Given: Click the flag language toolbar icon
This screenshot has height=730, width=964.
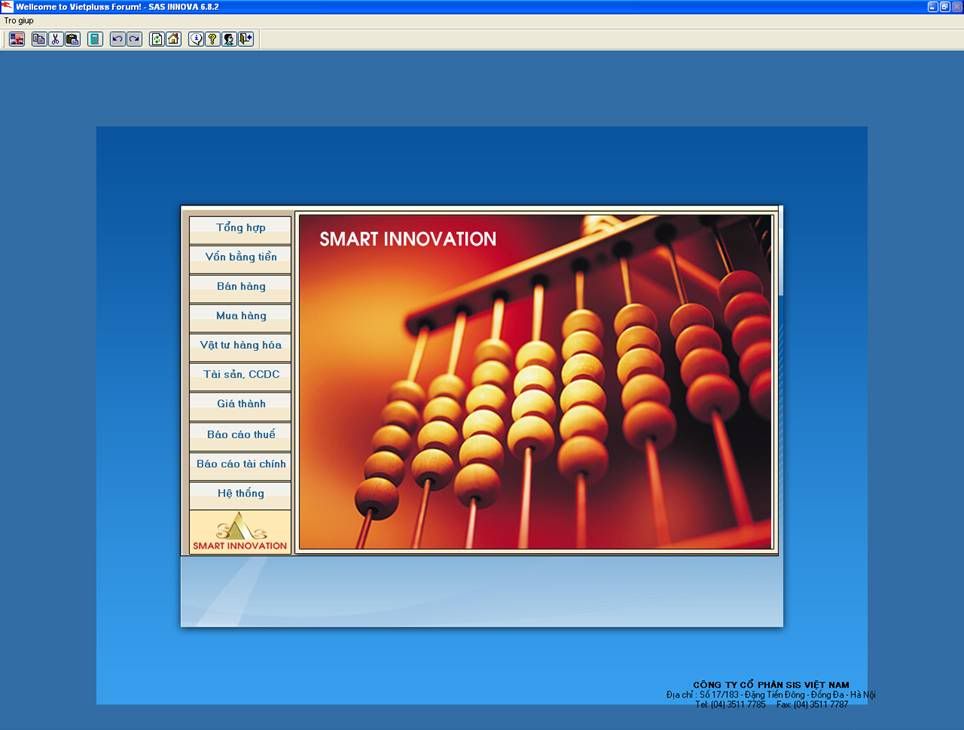Looking at the screenshot, I should (17, 39).
